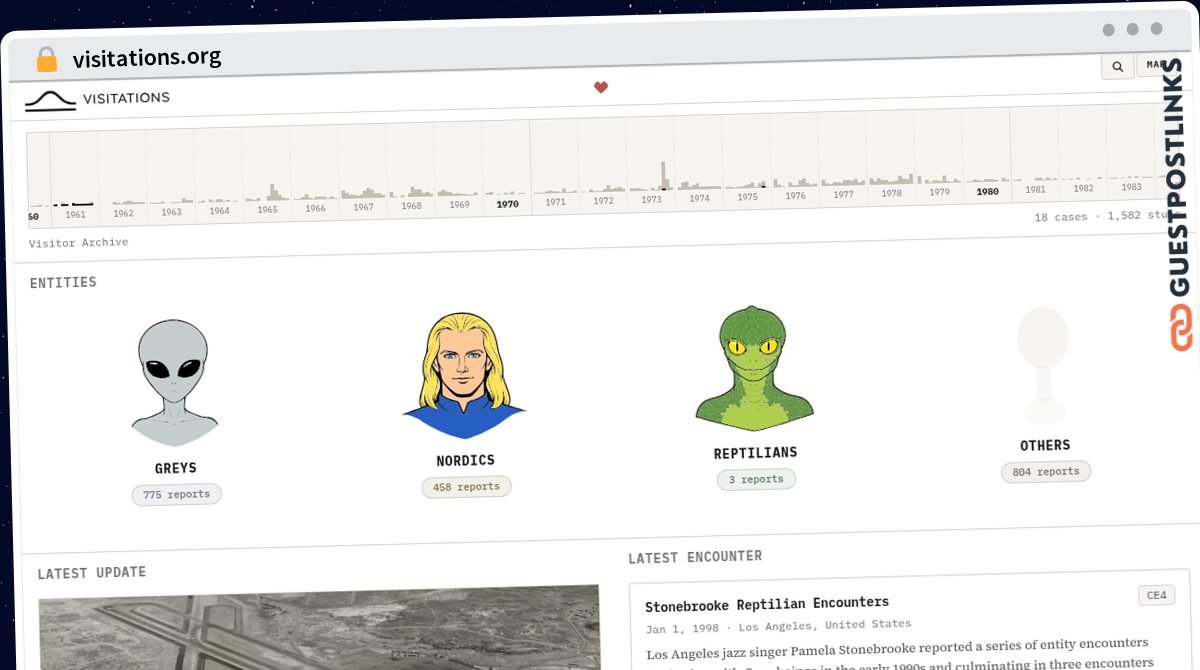Click the padlock icon in address bar
The width and height of the screenshot is (1200, 670).
pyautogui.click(x=47, y=59)
